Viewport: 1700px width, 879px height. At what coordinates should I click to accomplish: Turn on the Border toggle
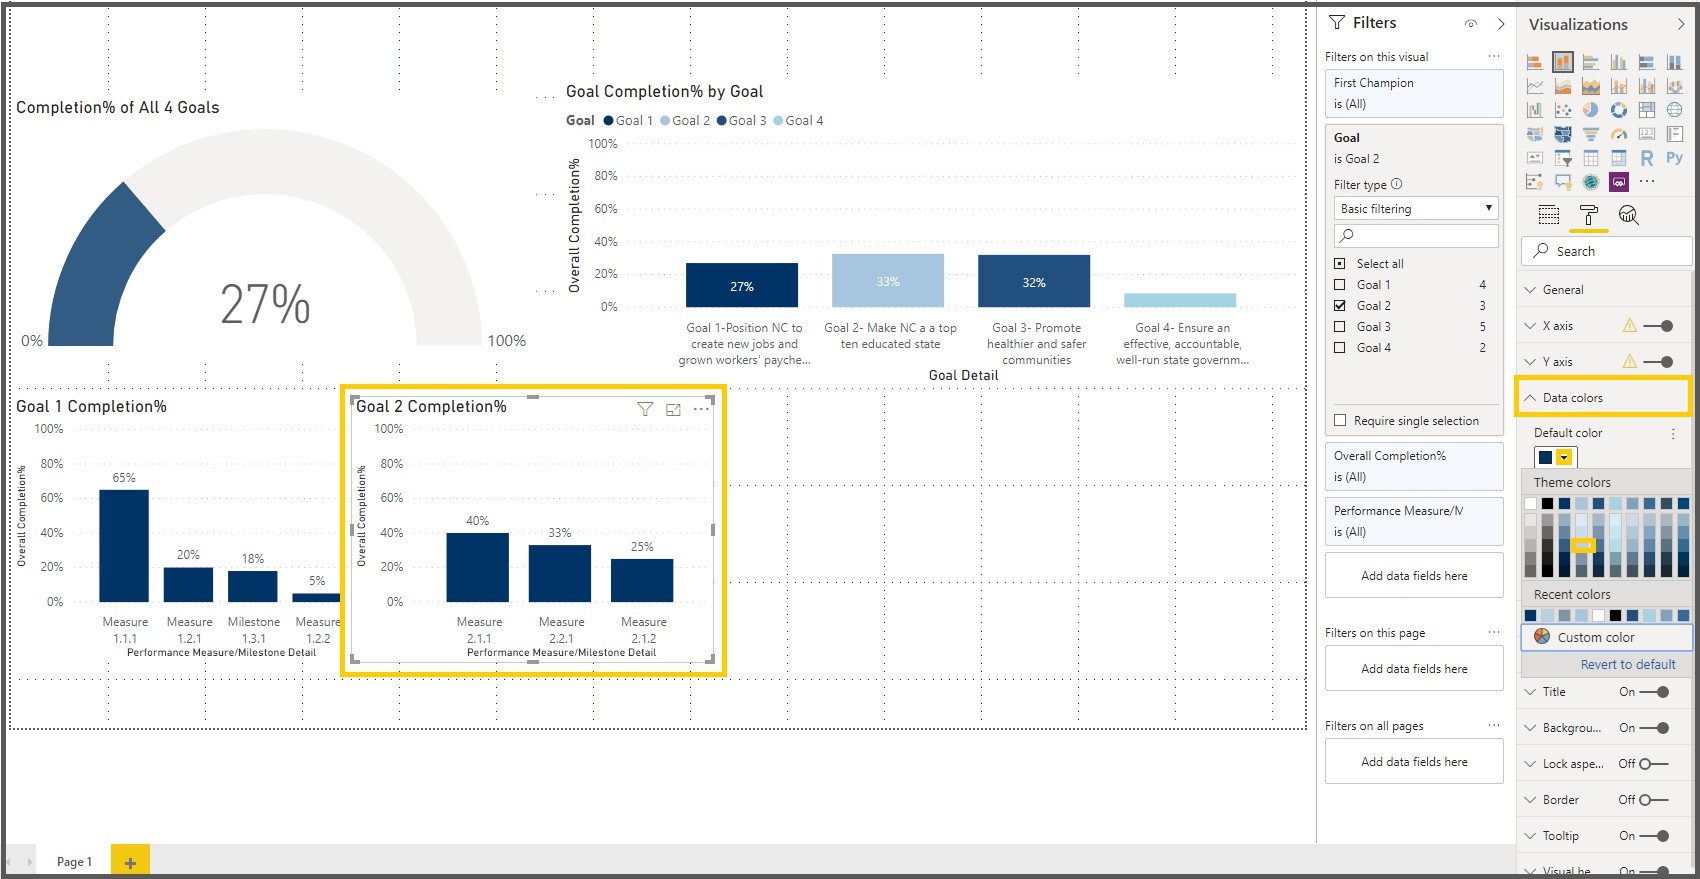(1655, 800)
